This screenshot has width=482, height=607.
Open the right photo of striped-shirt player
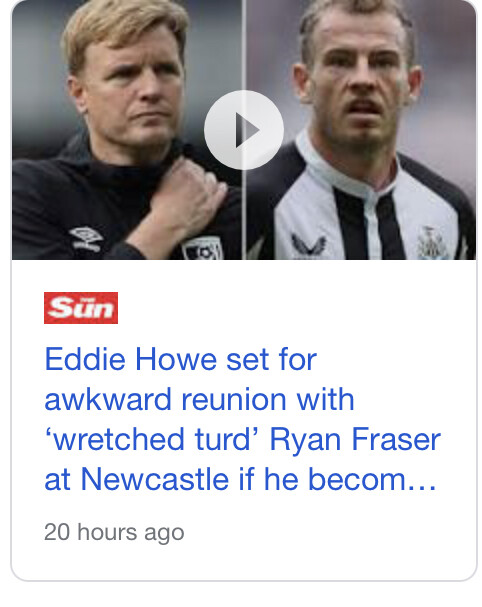pyautogui.click(x=361, y=130)
